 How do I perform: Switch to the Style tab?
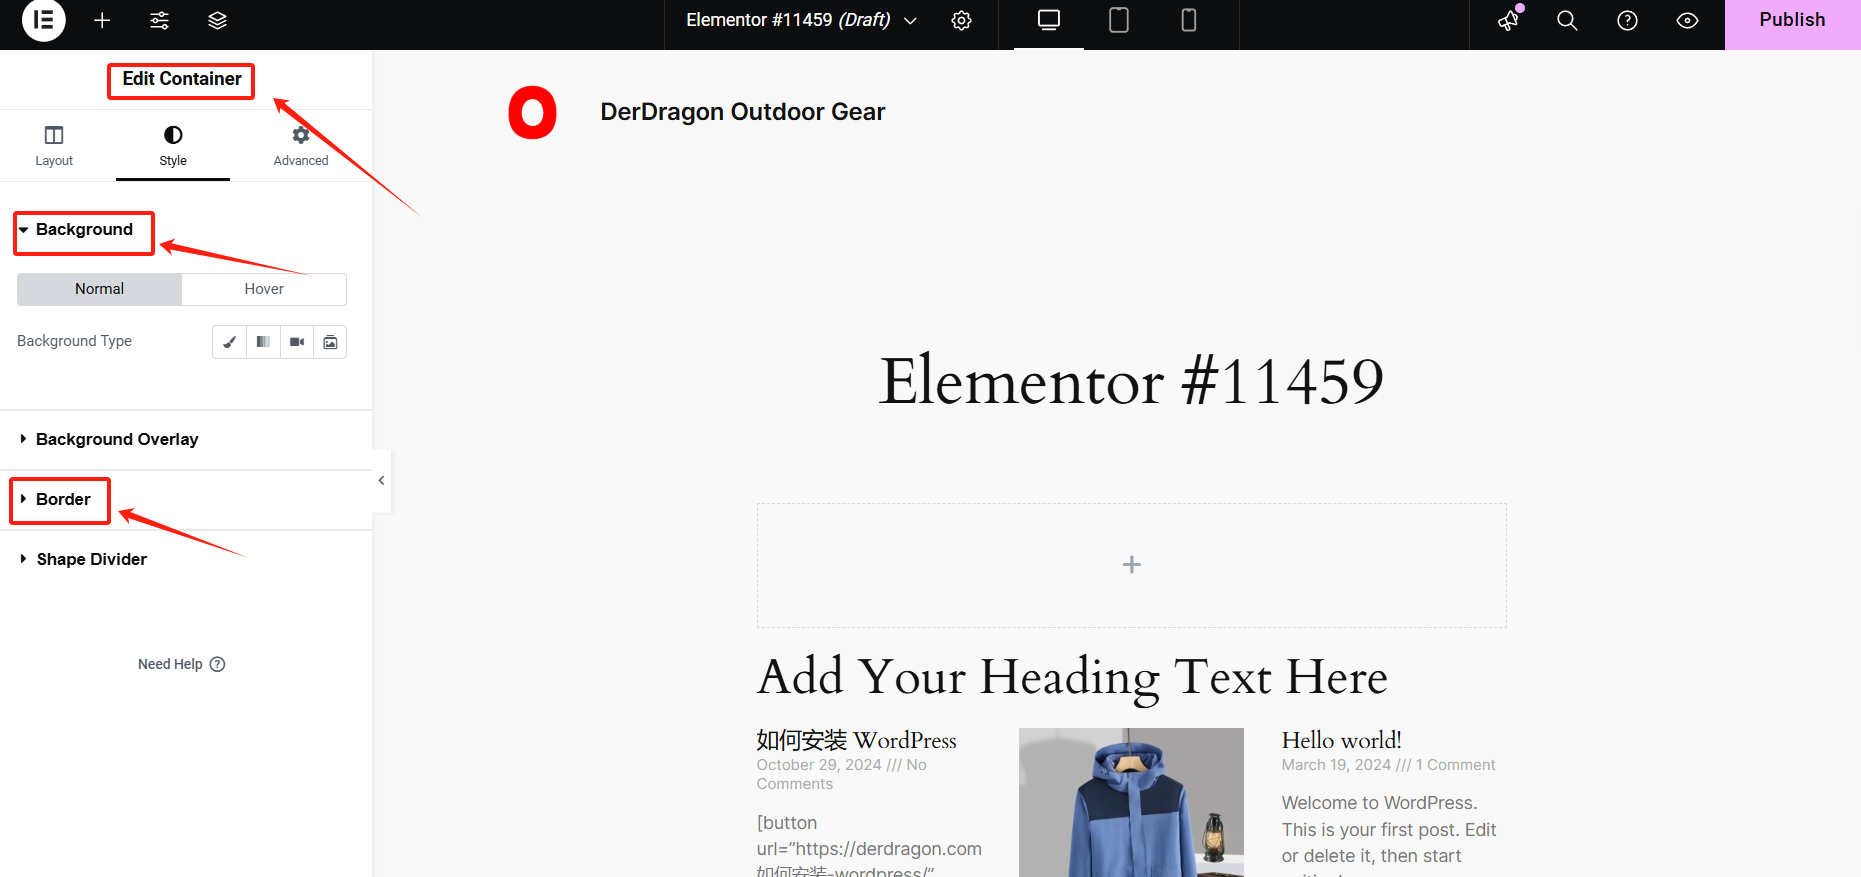[173, 146]
